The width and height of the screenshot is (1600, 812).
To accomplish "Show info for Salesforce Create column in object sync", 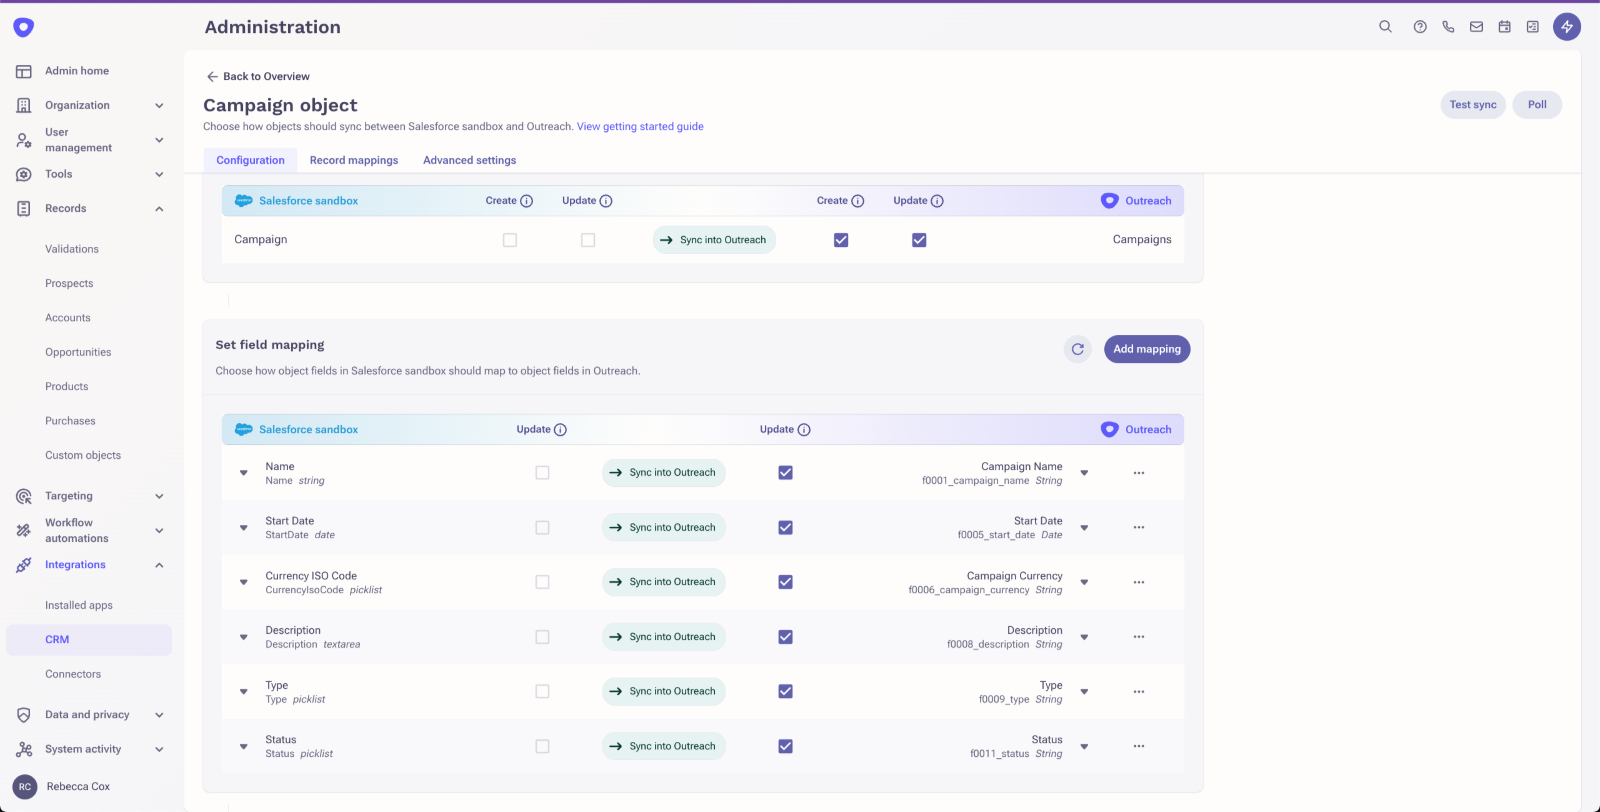I will pos(527,201).
